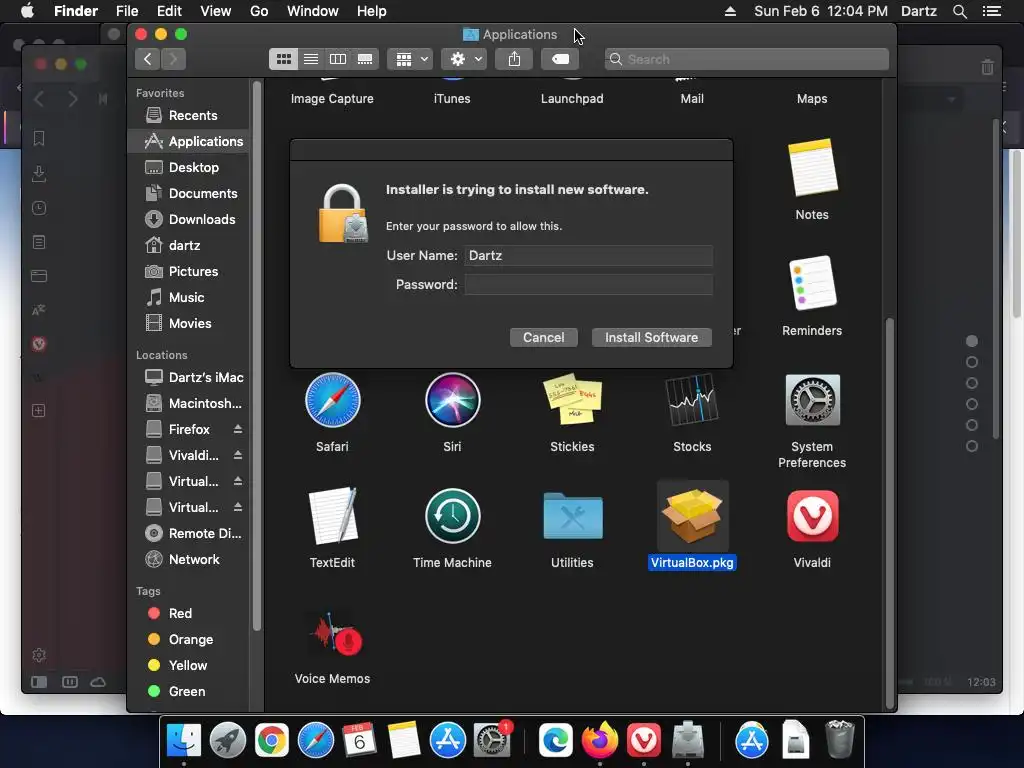Launch Google Chrome from the Dock

(272, 740)
